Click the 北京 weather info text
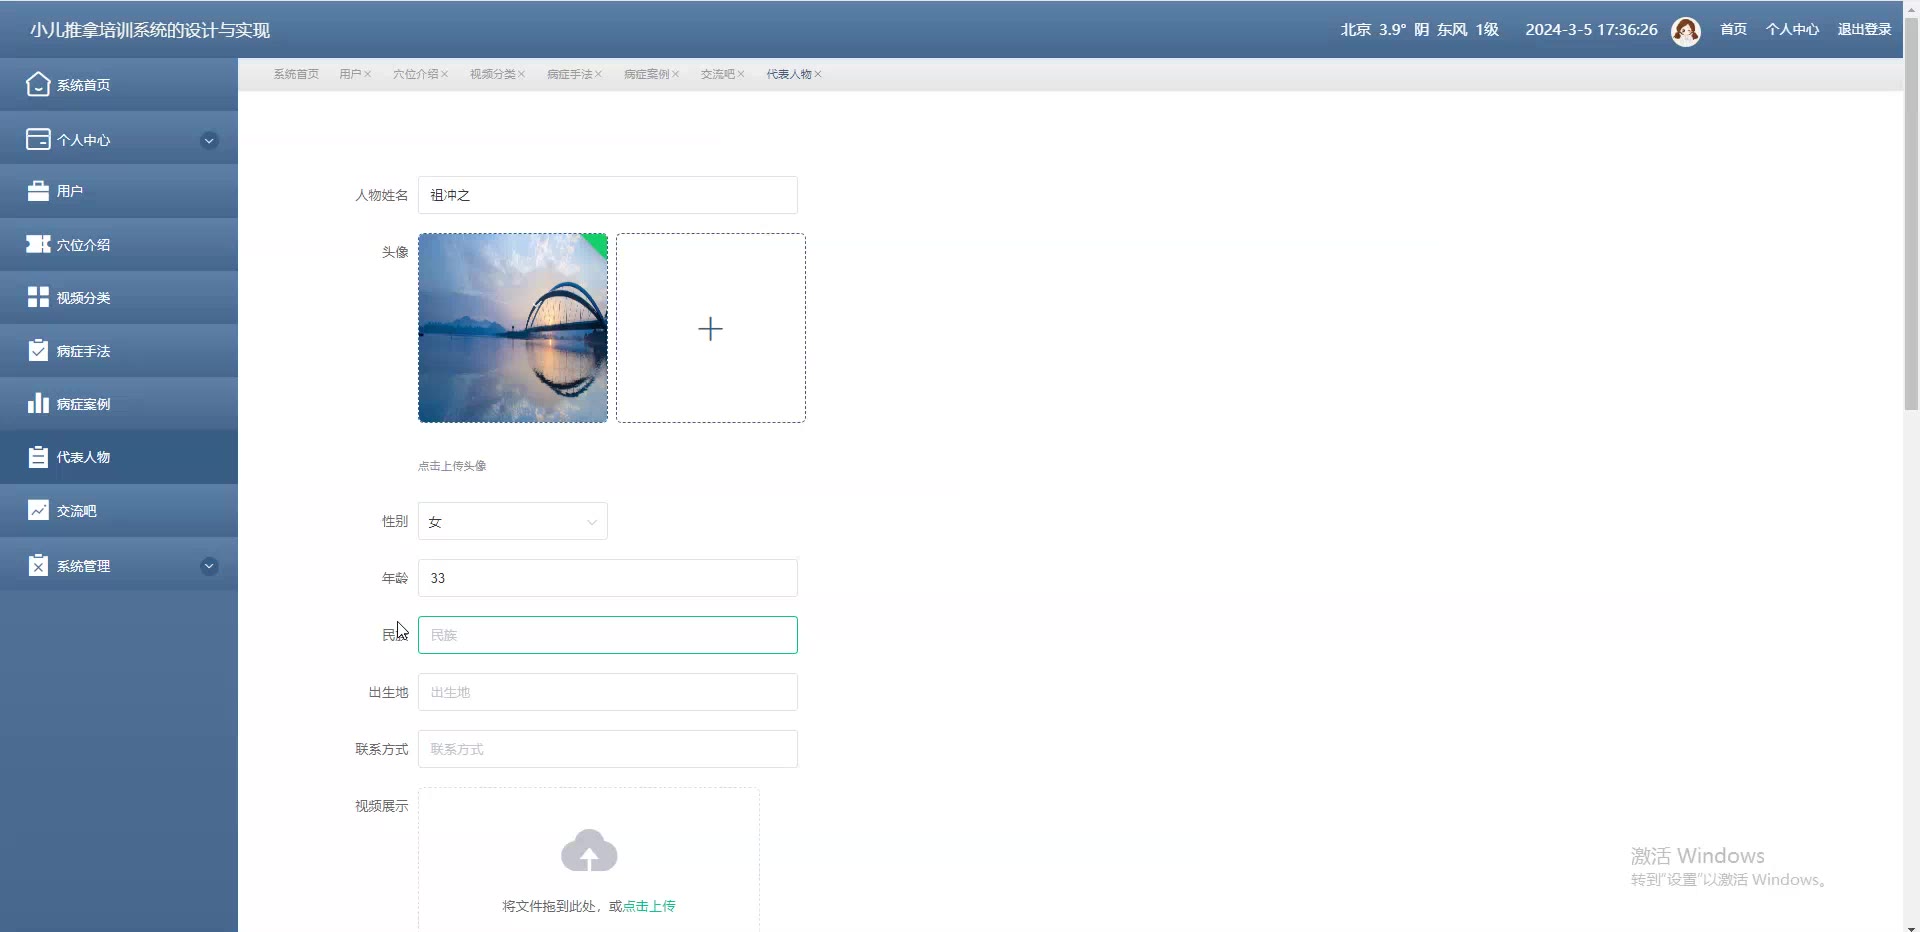The height and width of the screenshot is (932, 1920). click(1420, 29)
